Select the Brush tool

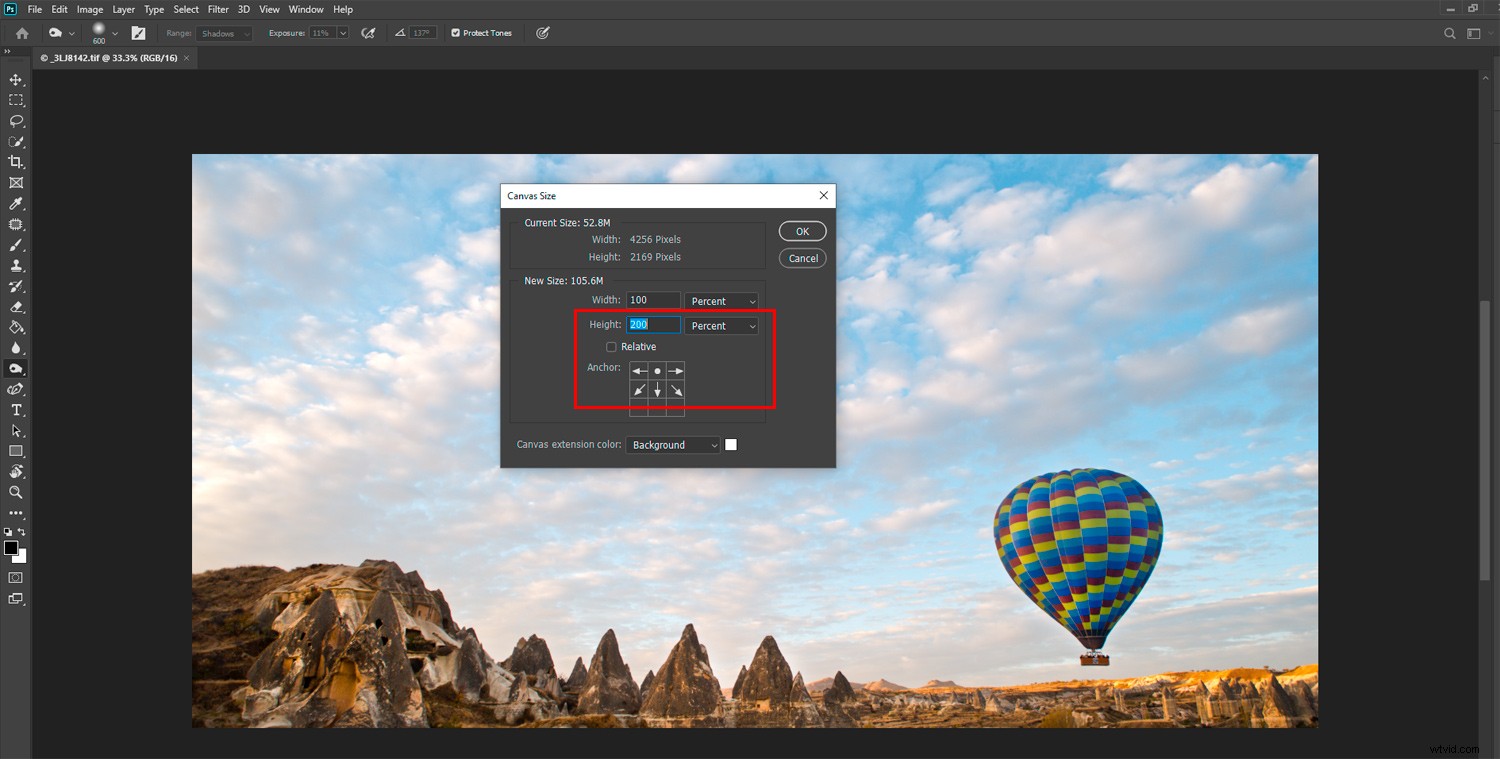tap(15, 245)
